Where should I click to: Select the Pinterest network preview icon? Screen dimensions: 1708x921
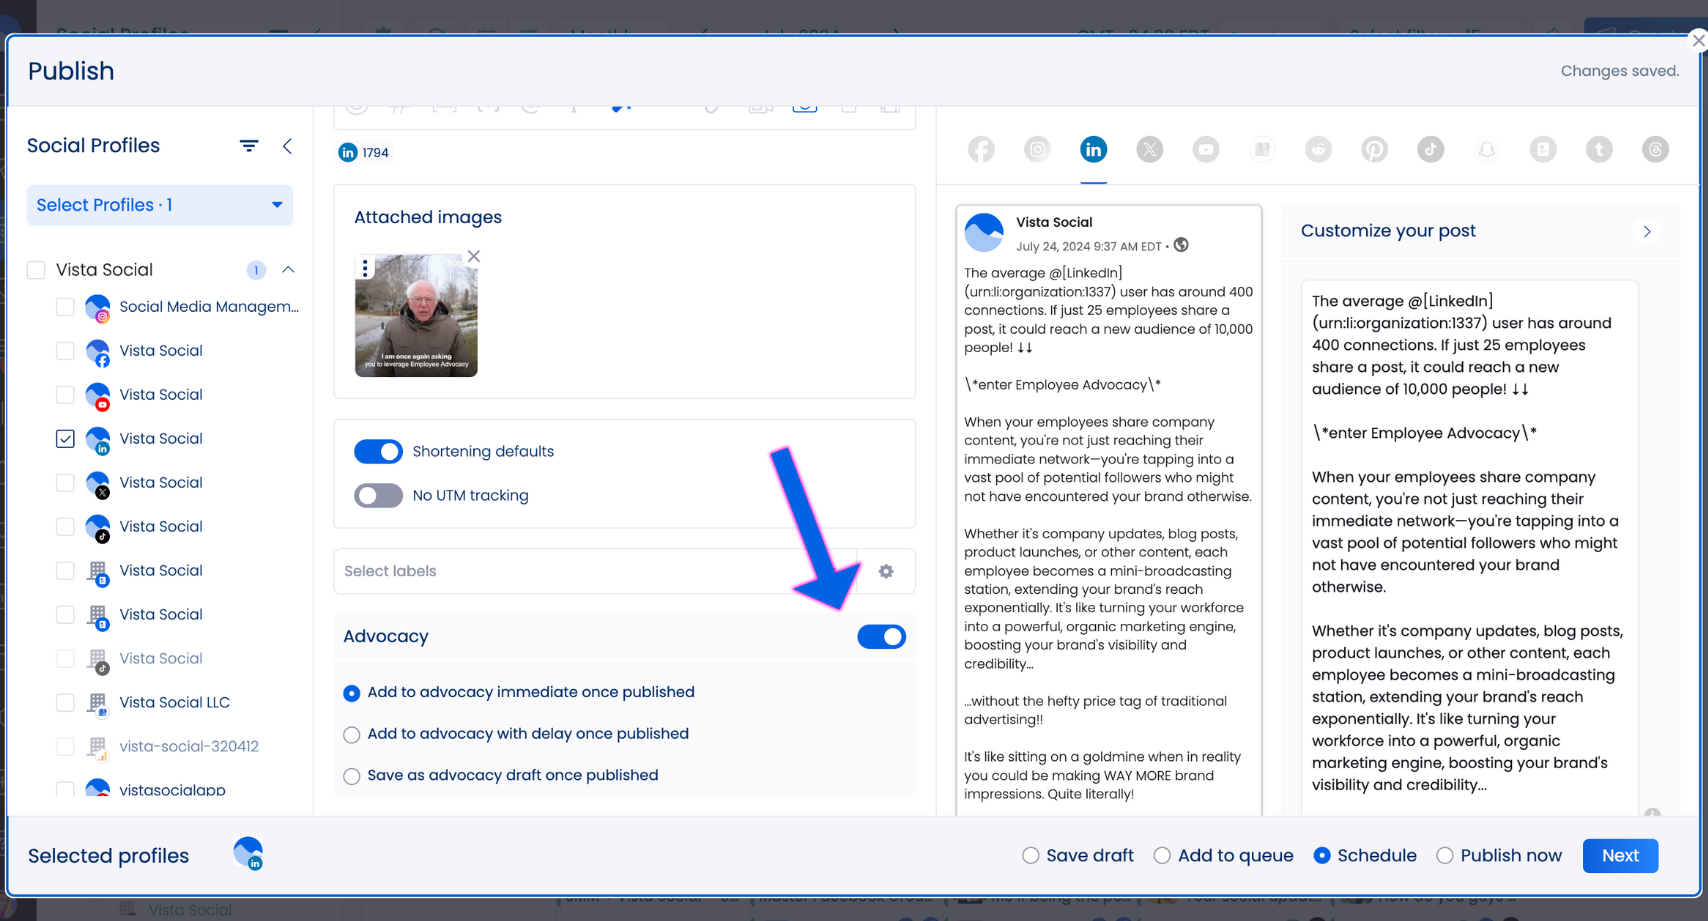coord(1374,149)
